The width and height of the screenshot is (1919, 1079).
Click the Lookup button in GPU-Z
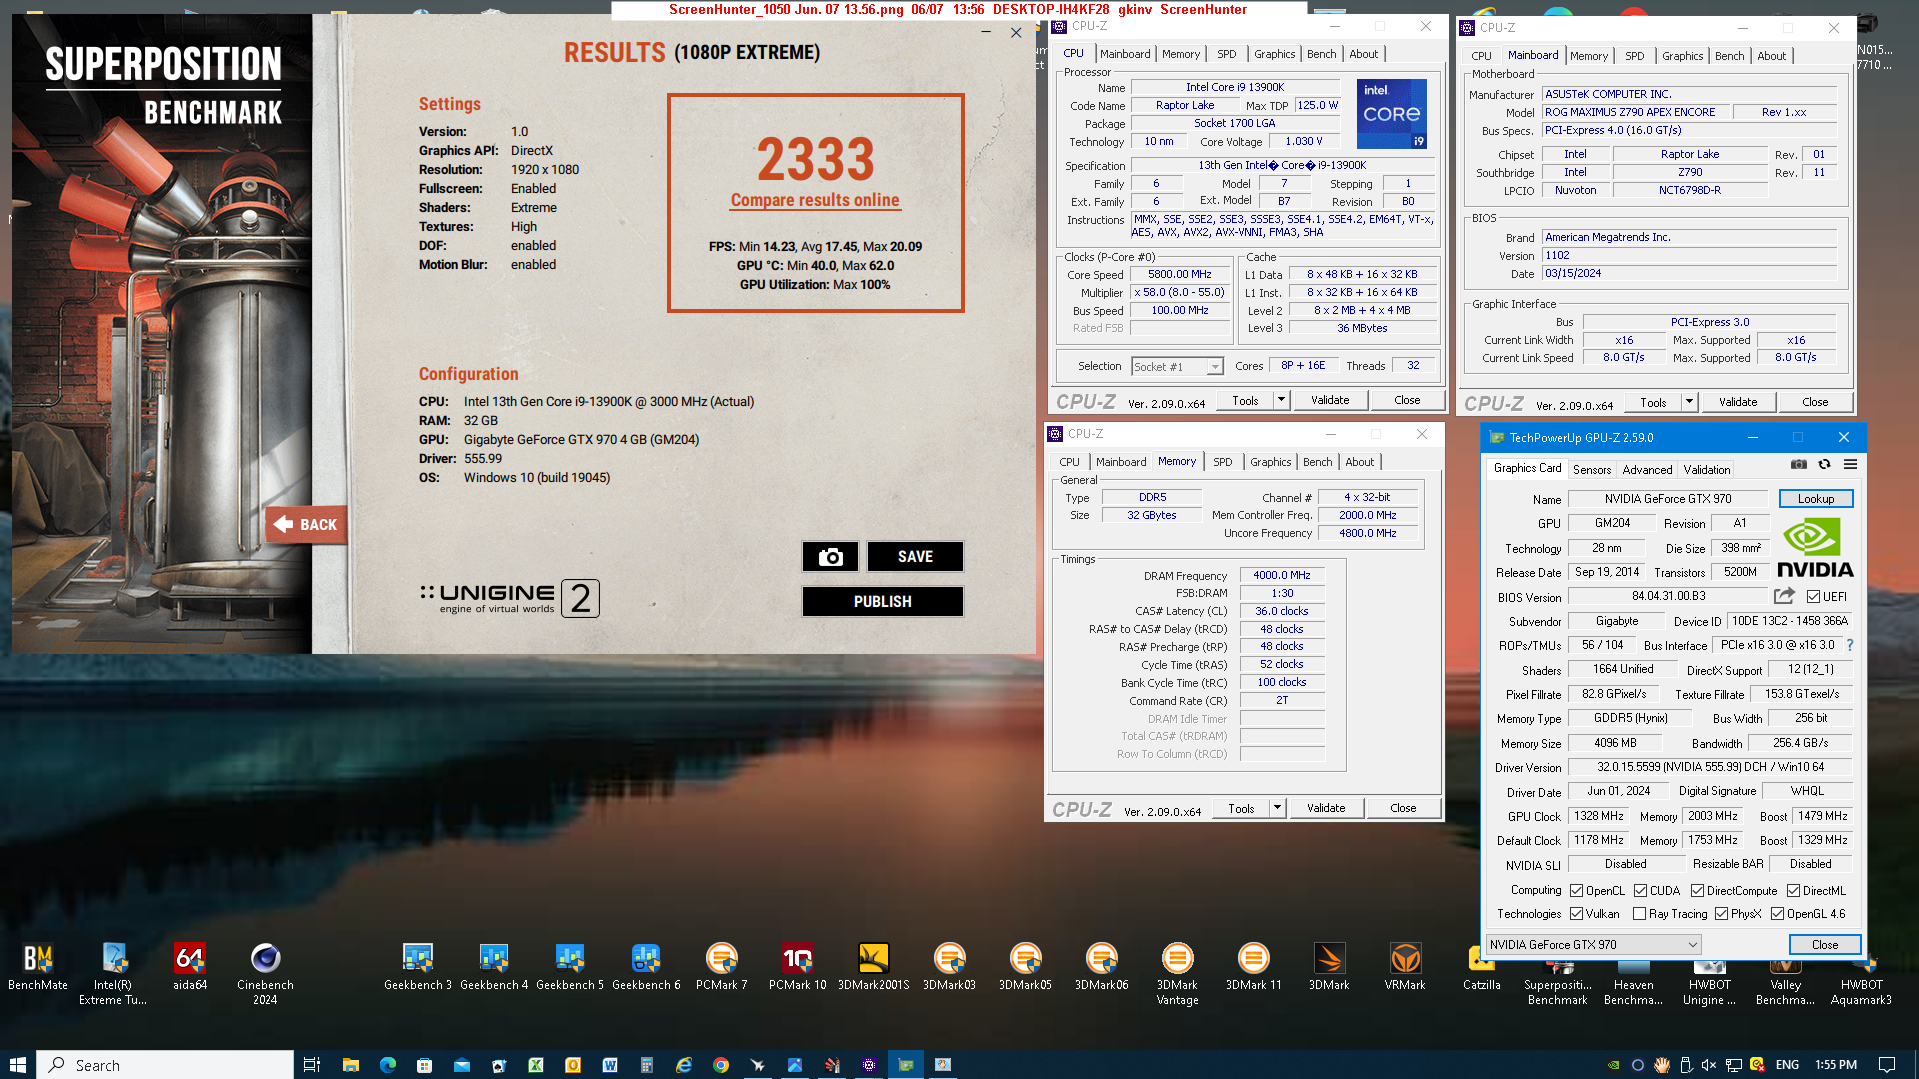click(x=1816, y=499)
